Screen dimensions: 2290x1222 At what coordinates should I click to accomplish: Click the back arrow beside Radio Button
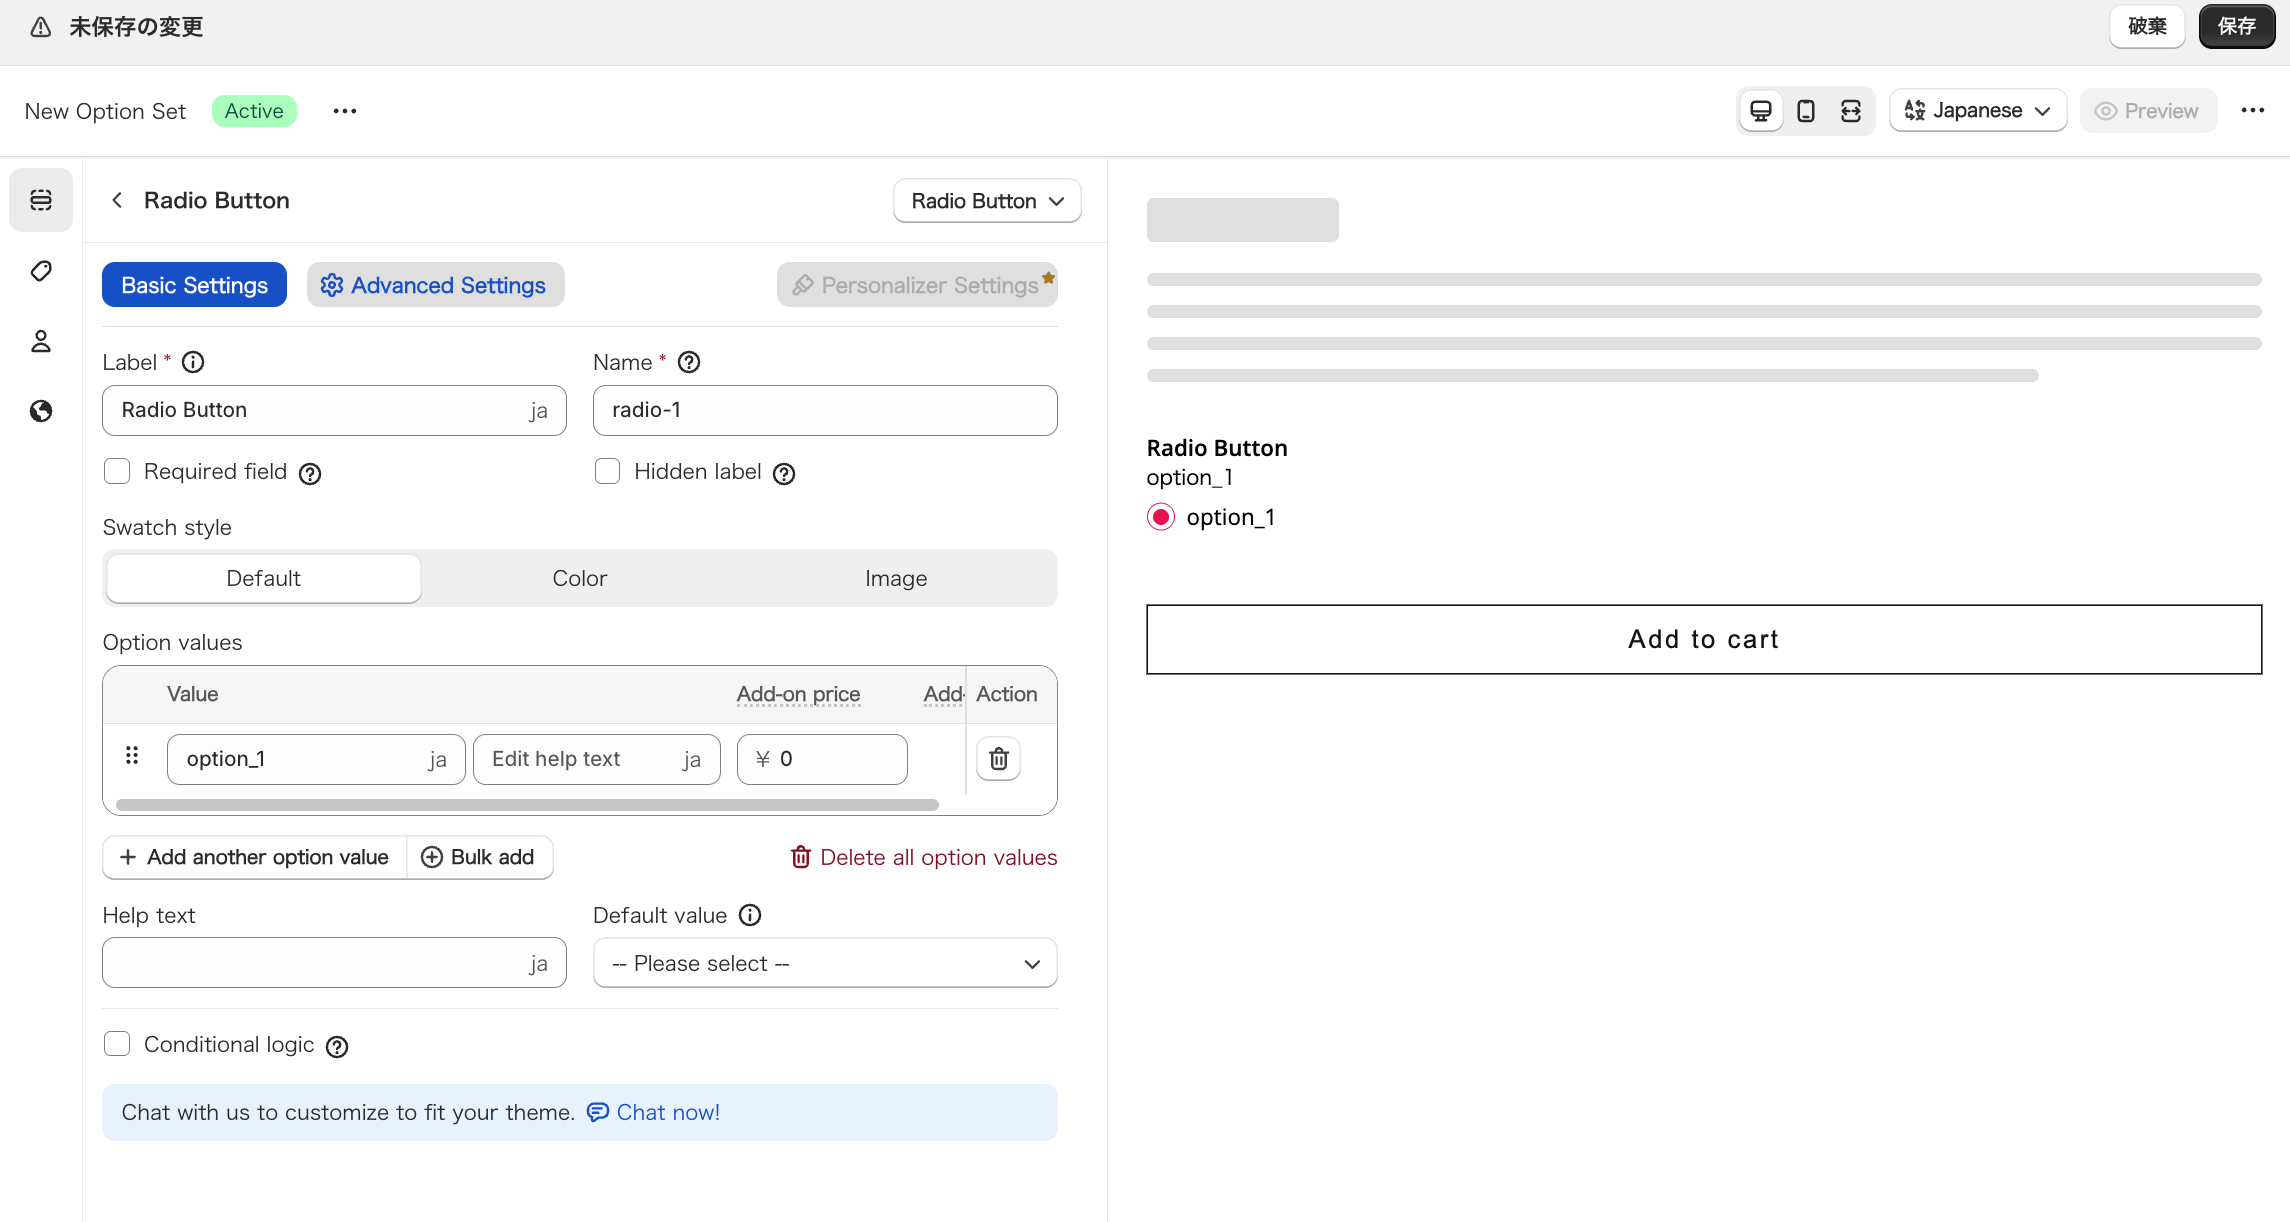[x=117, y=200]
